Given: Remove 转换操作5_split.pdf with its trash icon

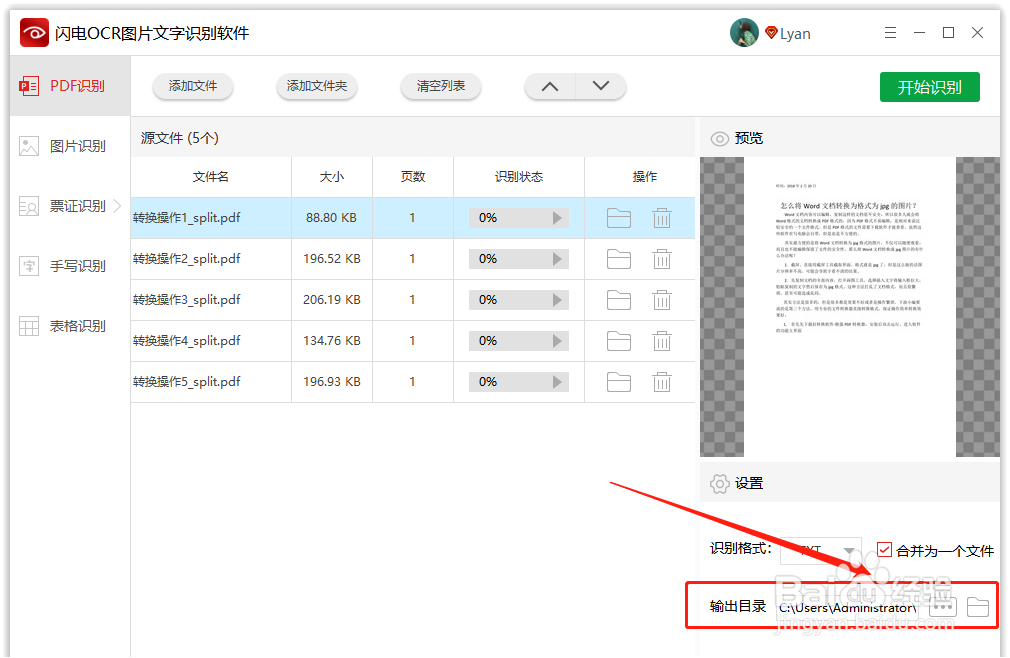Looking at the screenshot, I should pyautogui.click(x=662, y=381).
